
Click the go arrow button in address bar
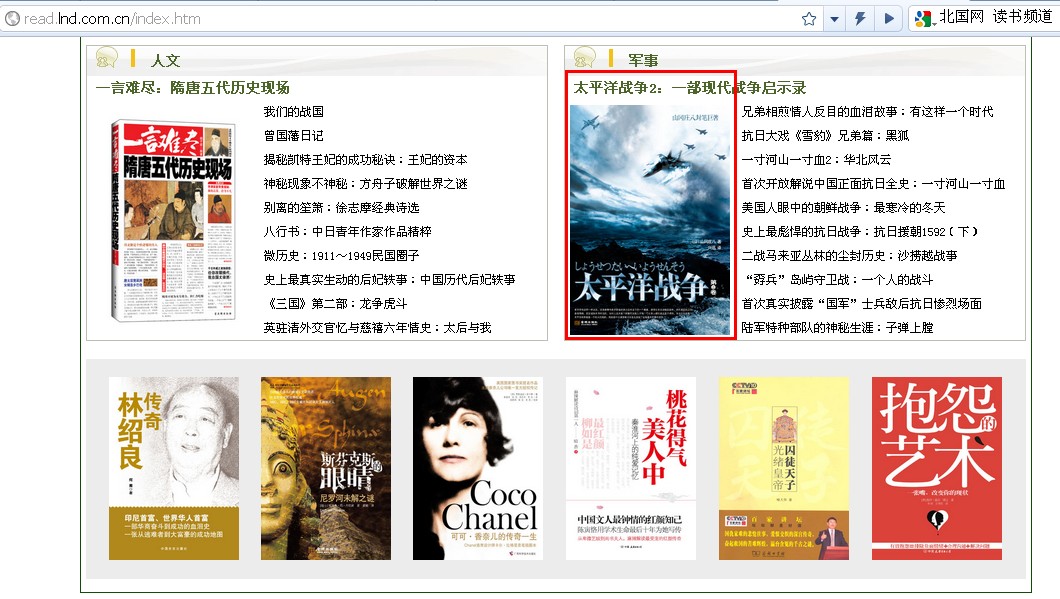click(889, 19)
